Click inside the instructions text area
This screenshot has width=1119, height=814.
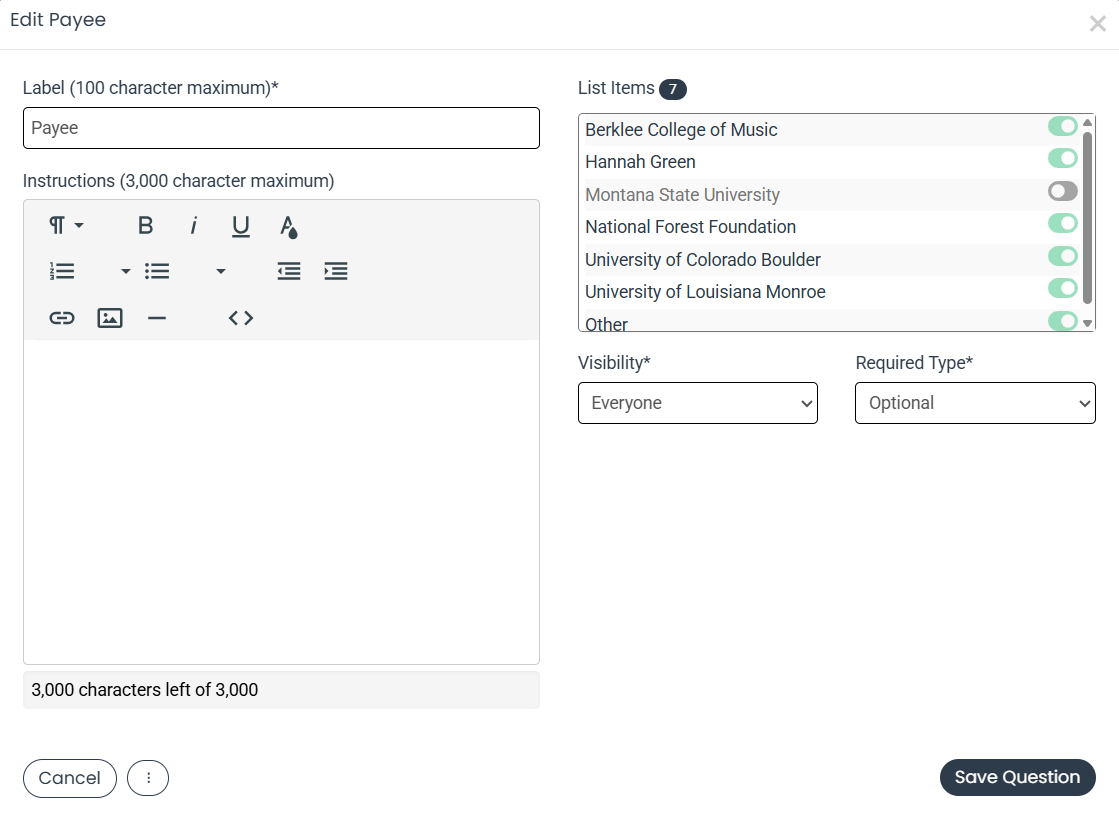[x=281, y=502]
